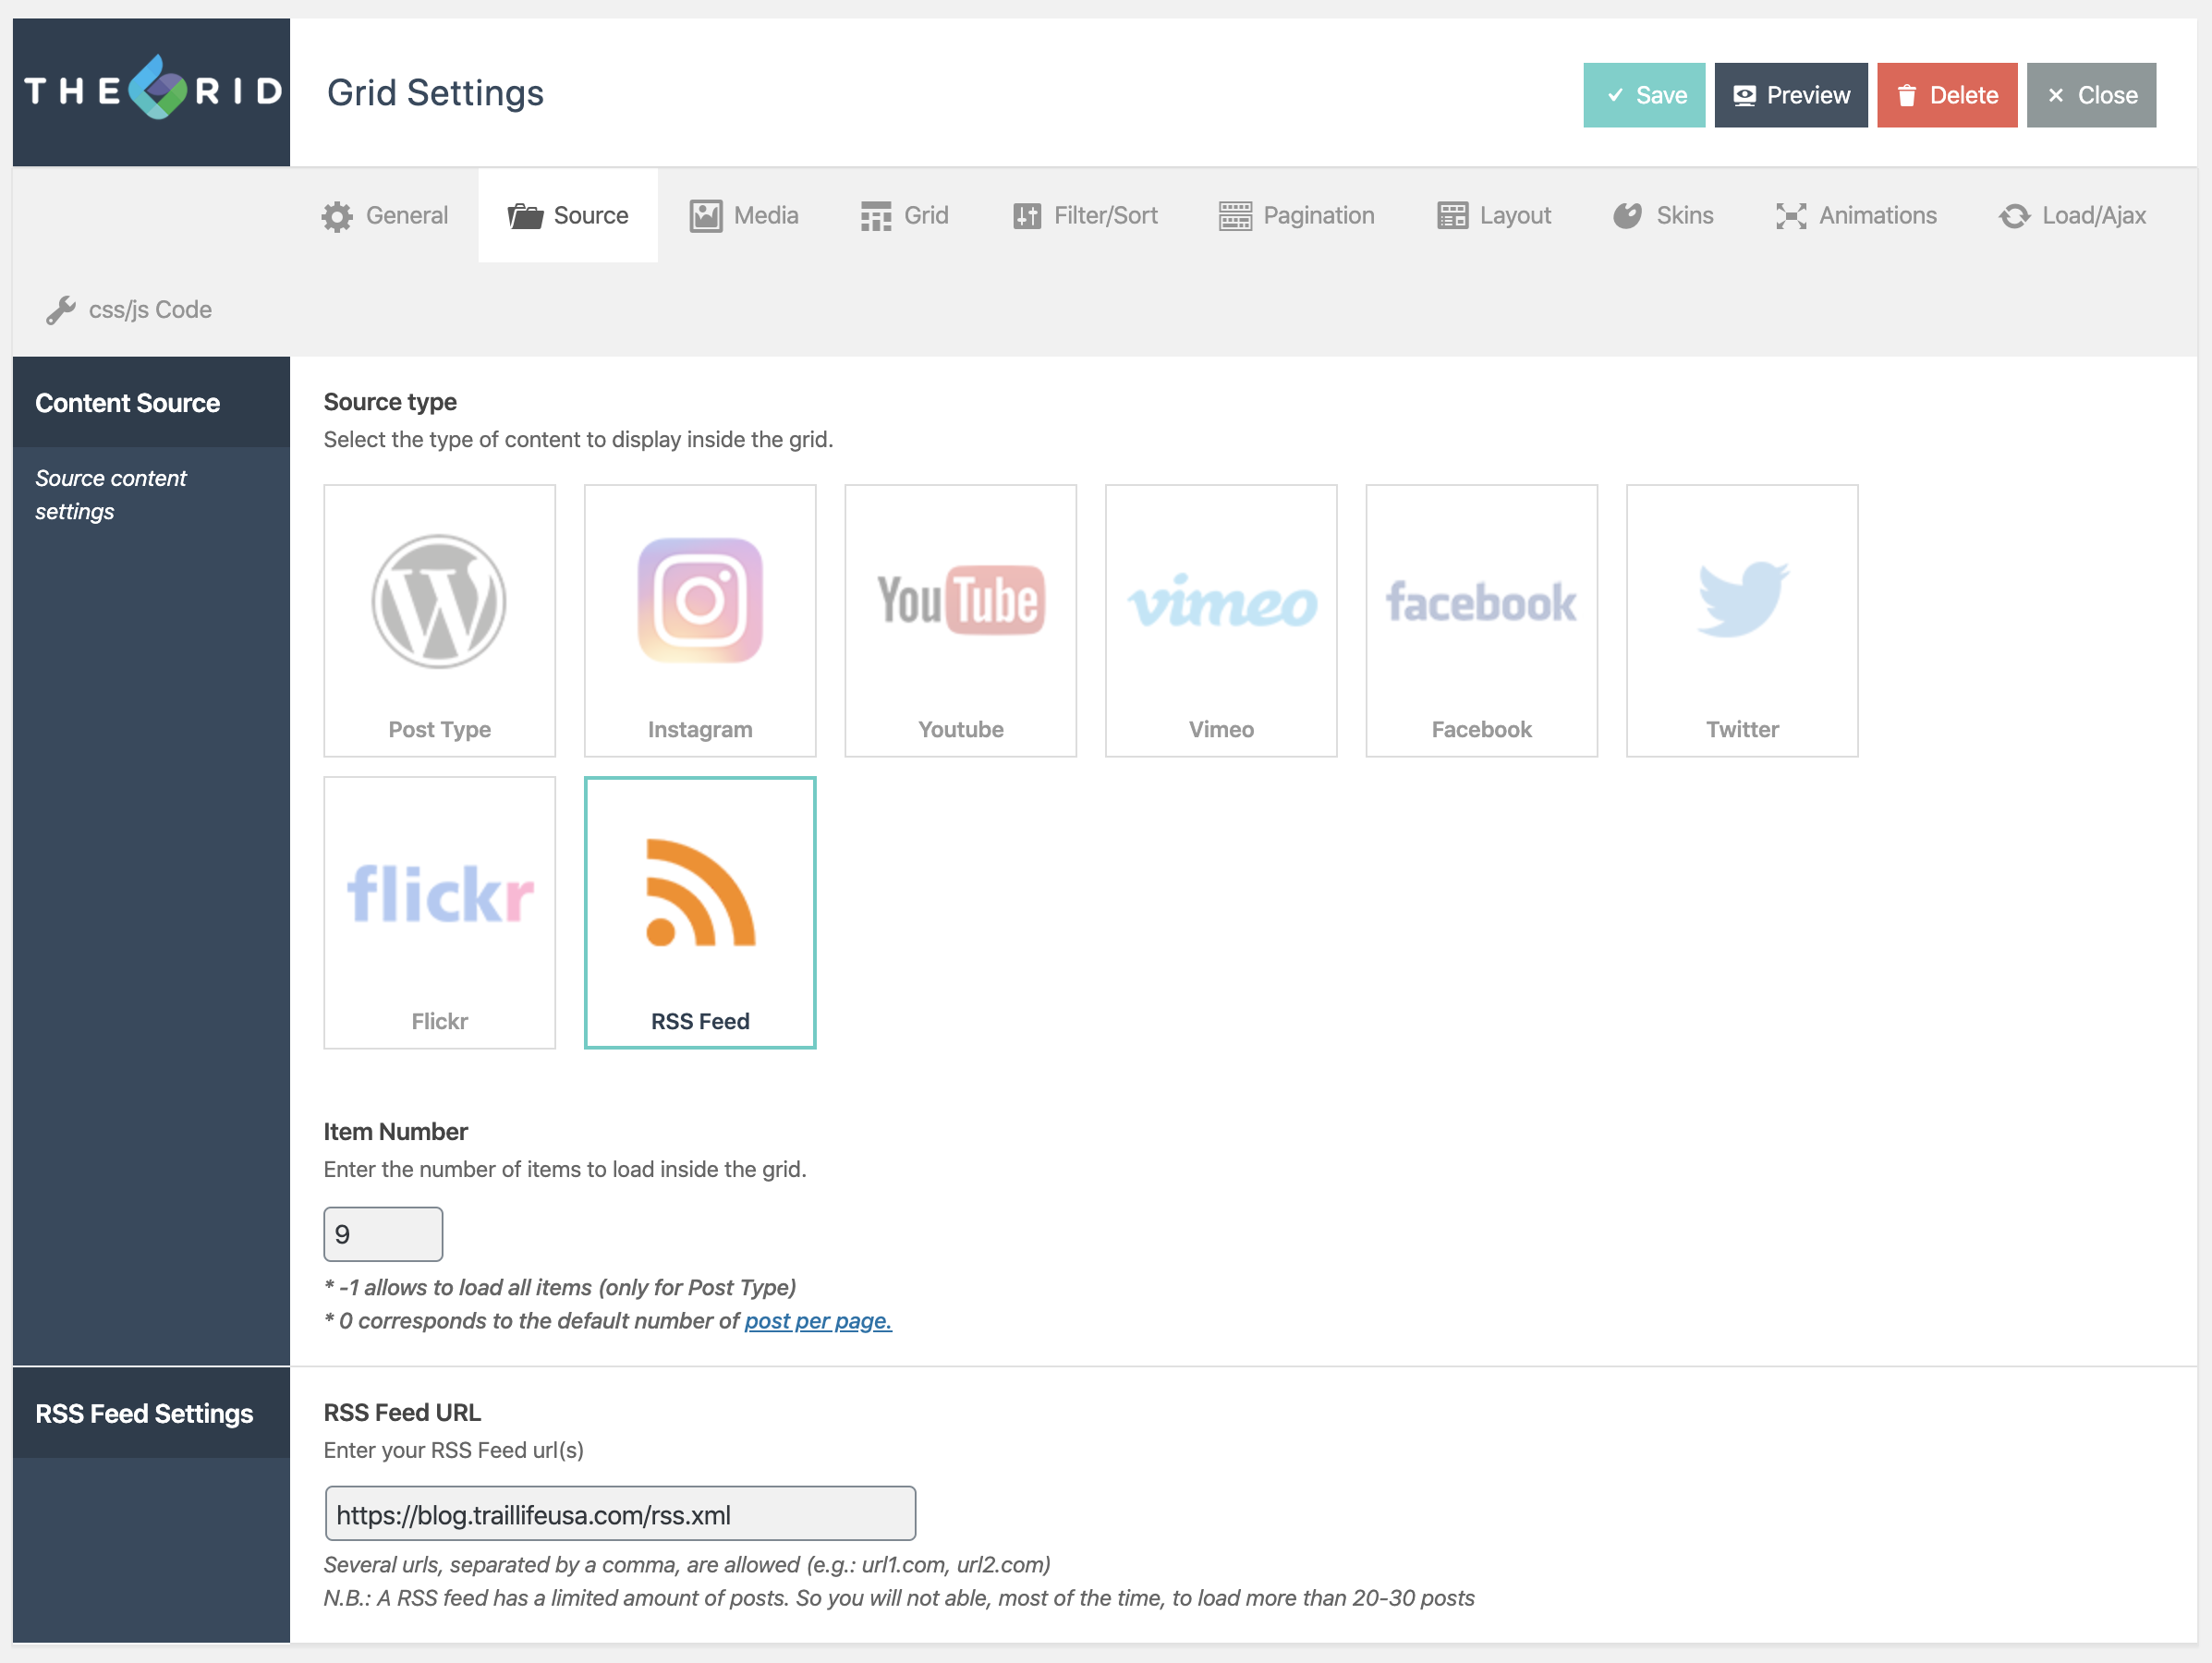Switch to the Media tab

click(x=744, y=216)
